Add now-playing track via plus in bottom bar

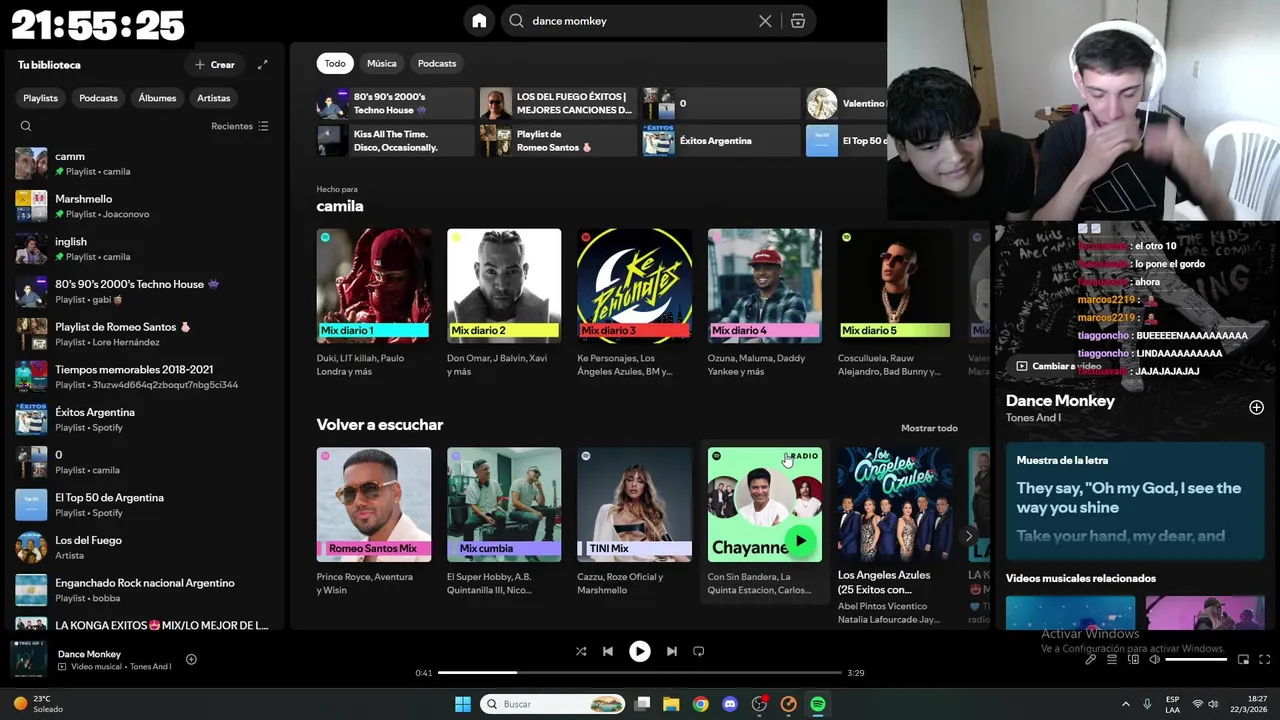coord(191,659)
